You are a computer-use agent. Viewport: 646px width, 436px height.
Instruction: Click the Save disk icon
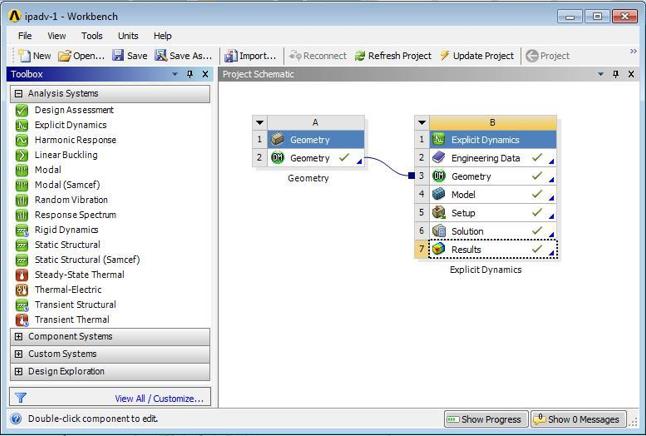click(x=118, y=56)
